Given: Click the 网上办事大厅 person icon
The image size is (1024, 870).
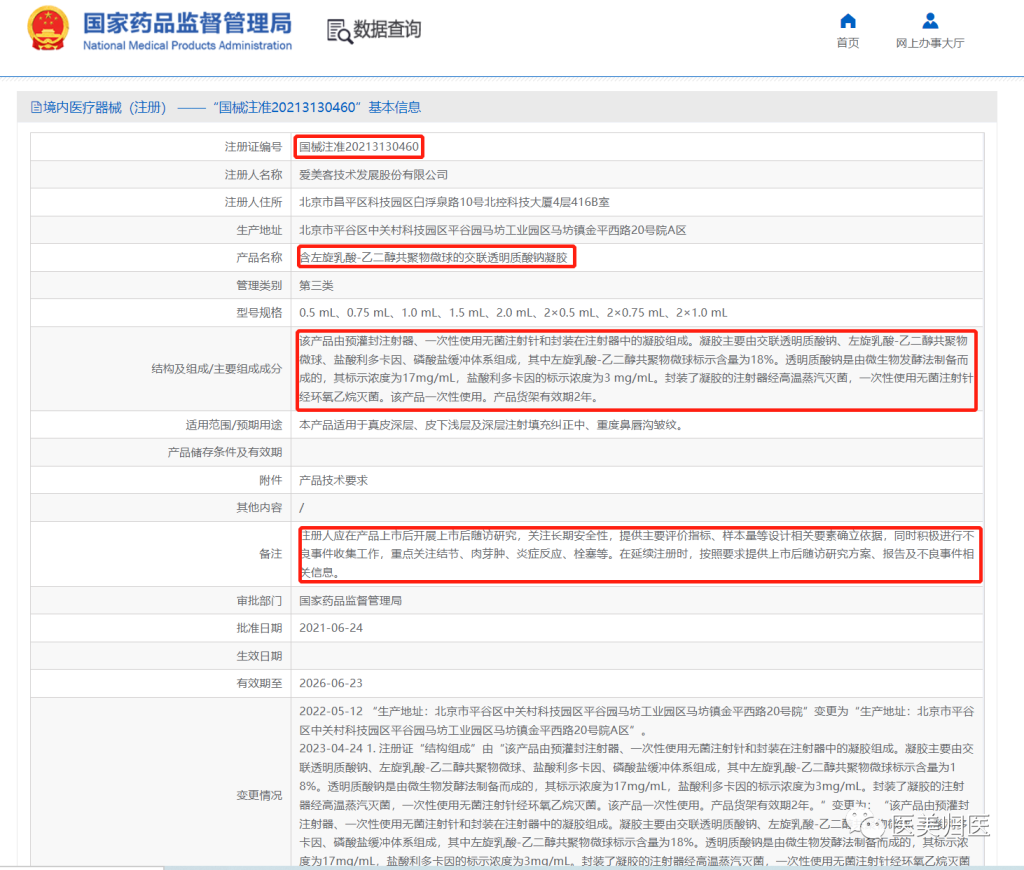Looking at the screenshot, I should pyautogui.click(x=930, y=21).
